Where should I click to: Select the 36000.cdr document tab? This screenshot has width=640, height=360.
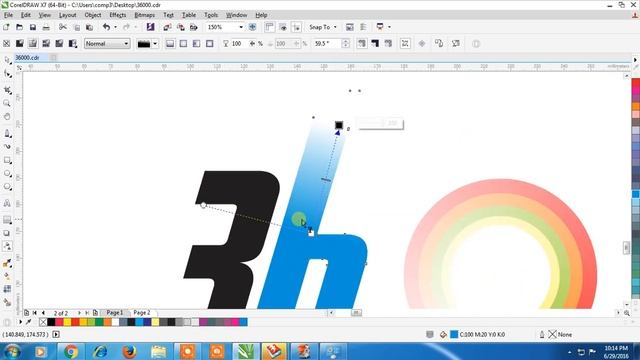pos(27,58)
